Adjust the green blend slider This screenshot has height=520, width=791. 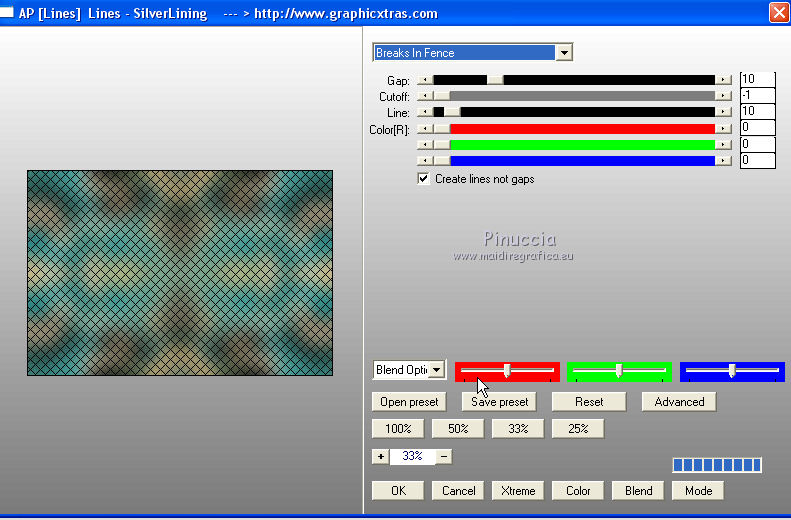coord(619,371)
